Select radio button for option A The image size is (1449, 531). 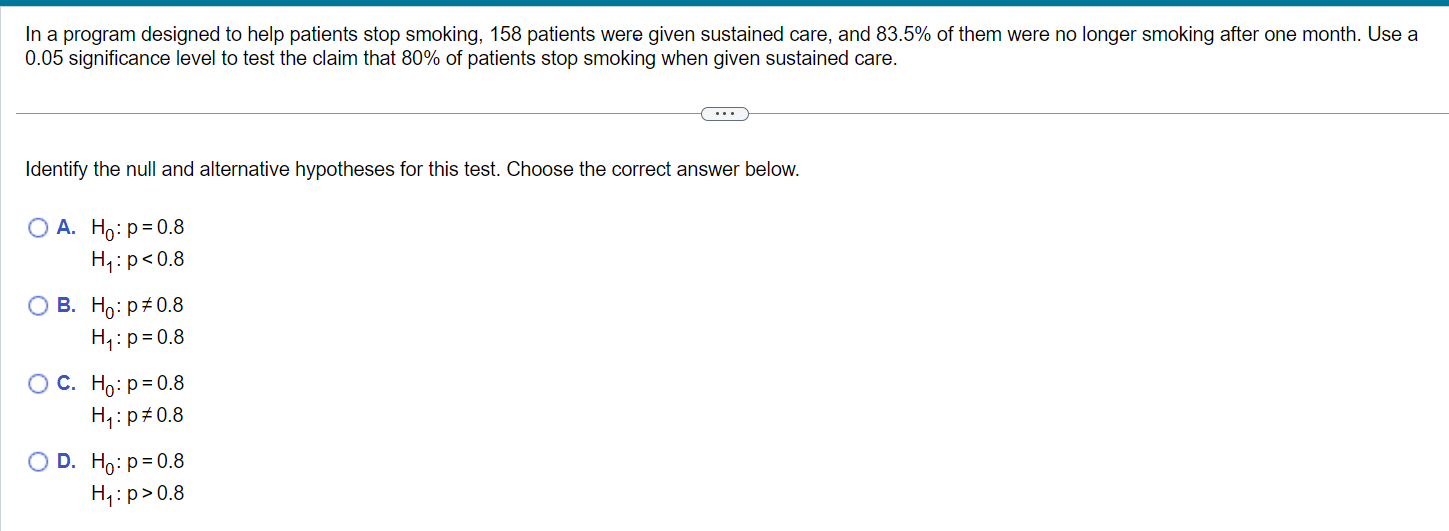click(38, 228)
